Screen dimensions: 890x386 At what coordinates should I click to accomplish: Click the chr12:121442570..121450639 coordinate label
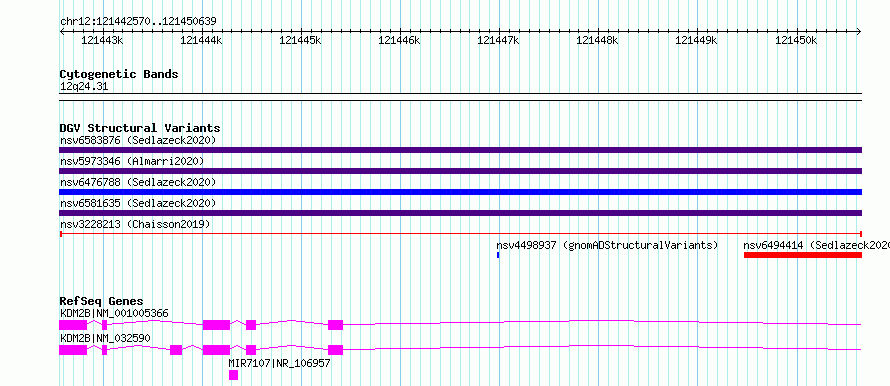138,22
